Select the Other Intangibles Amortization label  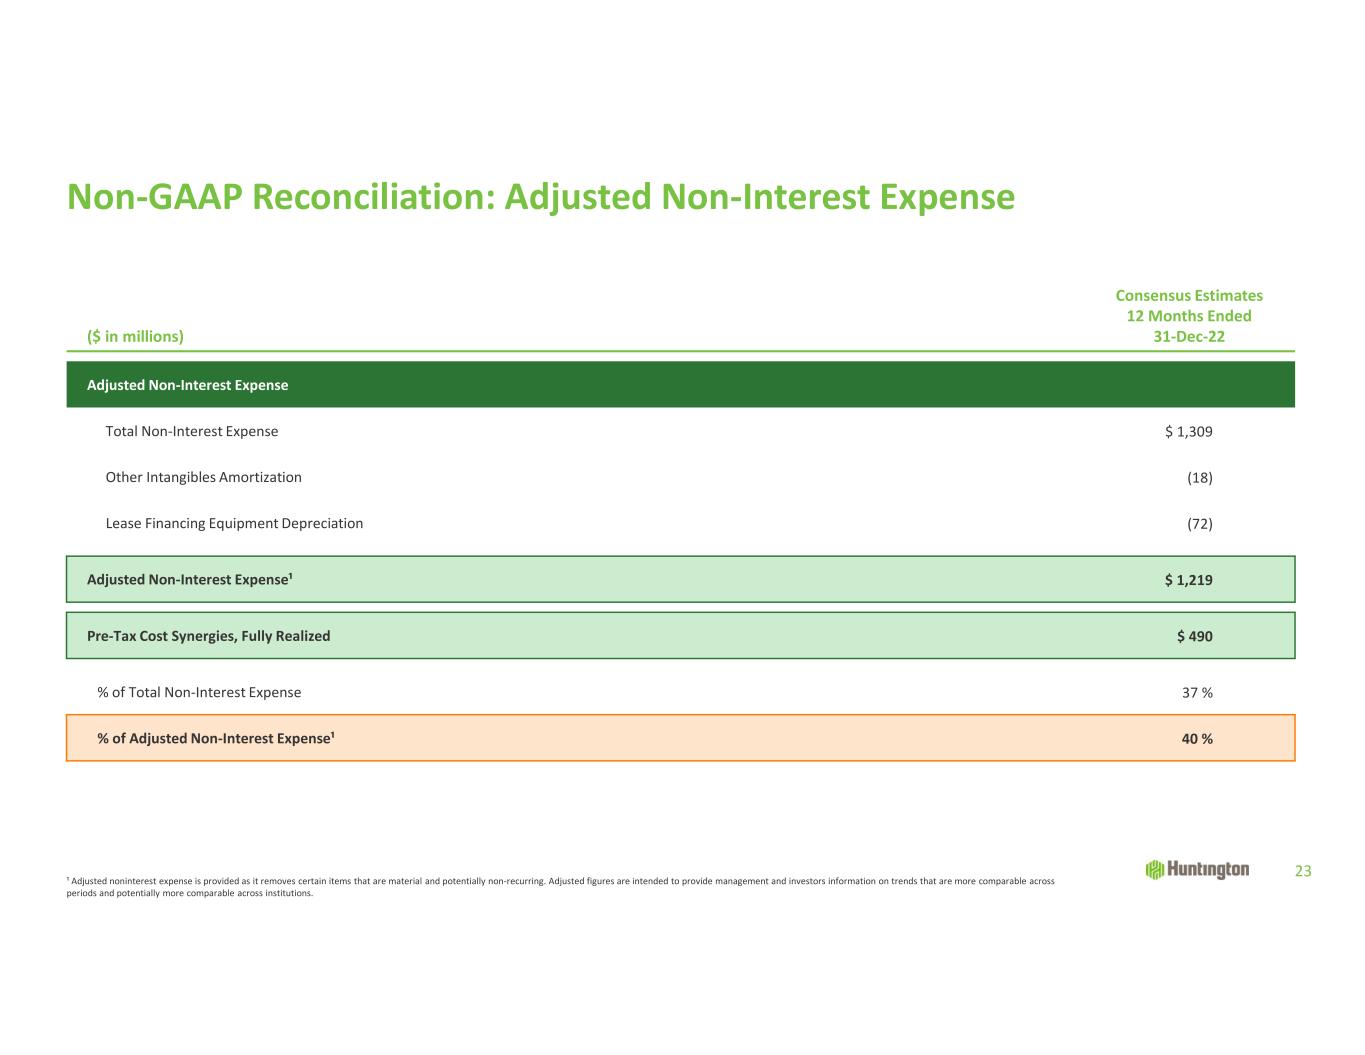[203, 478]
